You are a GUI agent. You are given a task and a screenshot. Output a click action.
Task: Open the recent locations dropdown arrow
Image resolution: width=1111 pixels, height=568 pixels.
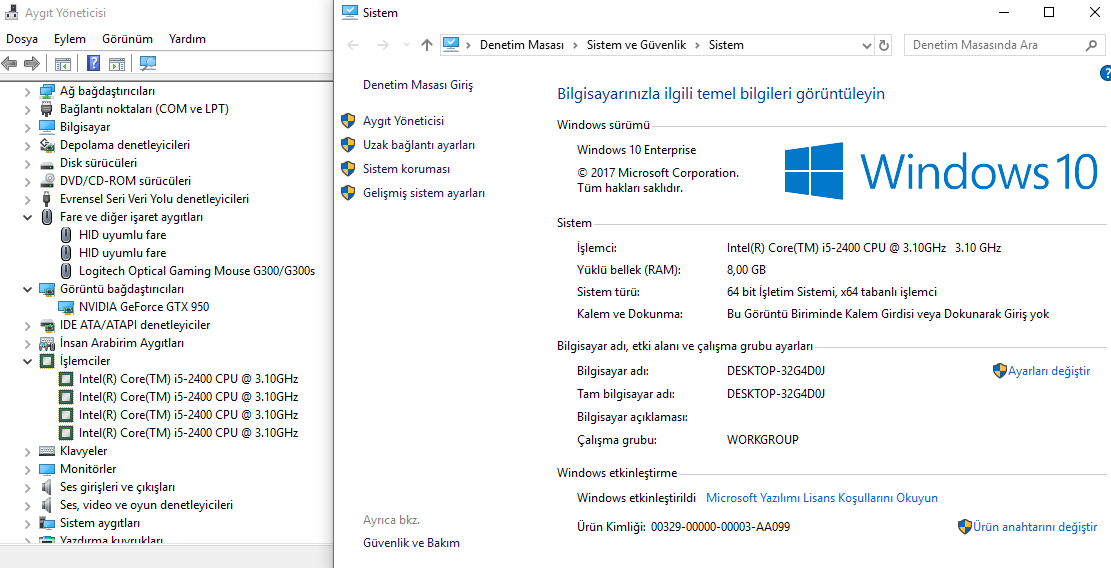tap(406, 45)
